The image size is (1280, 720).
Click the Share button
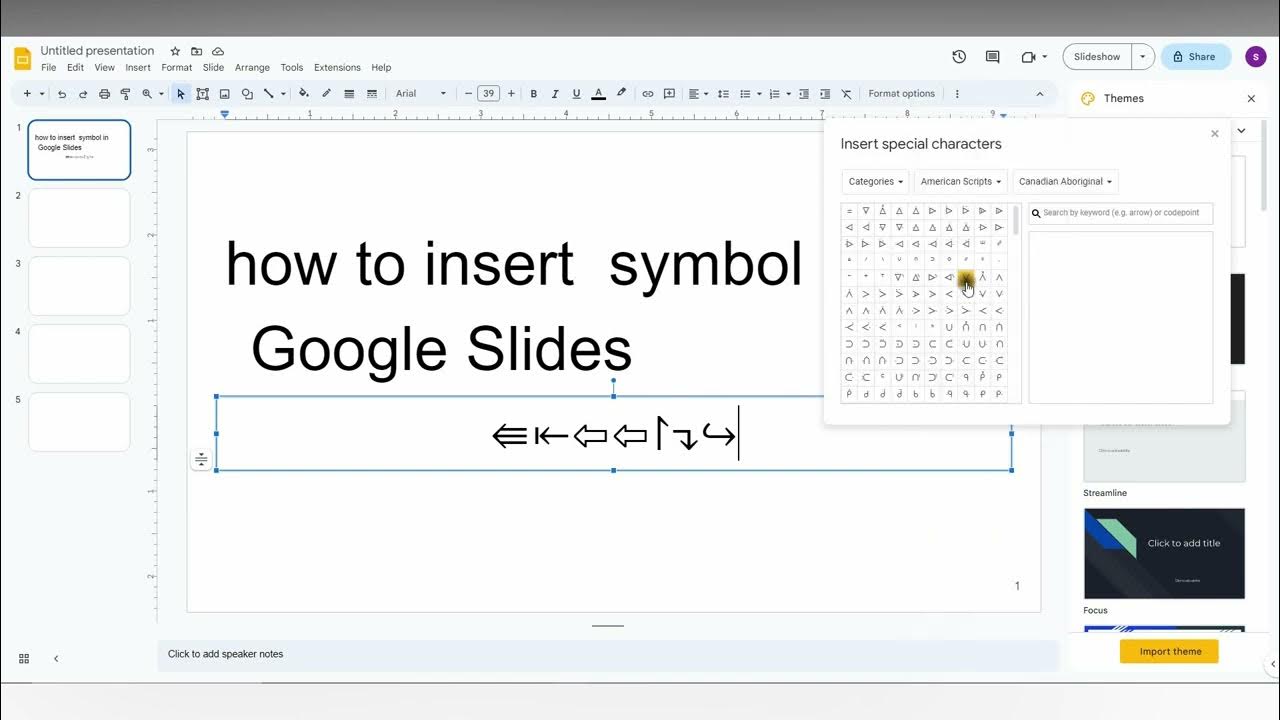pyautogui.click(x=1196, y=57)
